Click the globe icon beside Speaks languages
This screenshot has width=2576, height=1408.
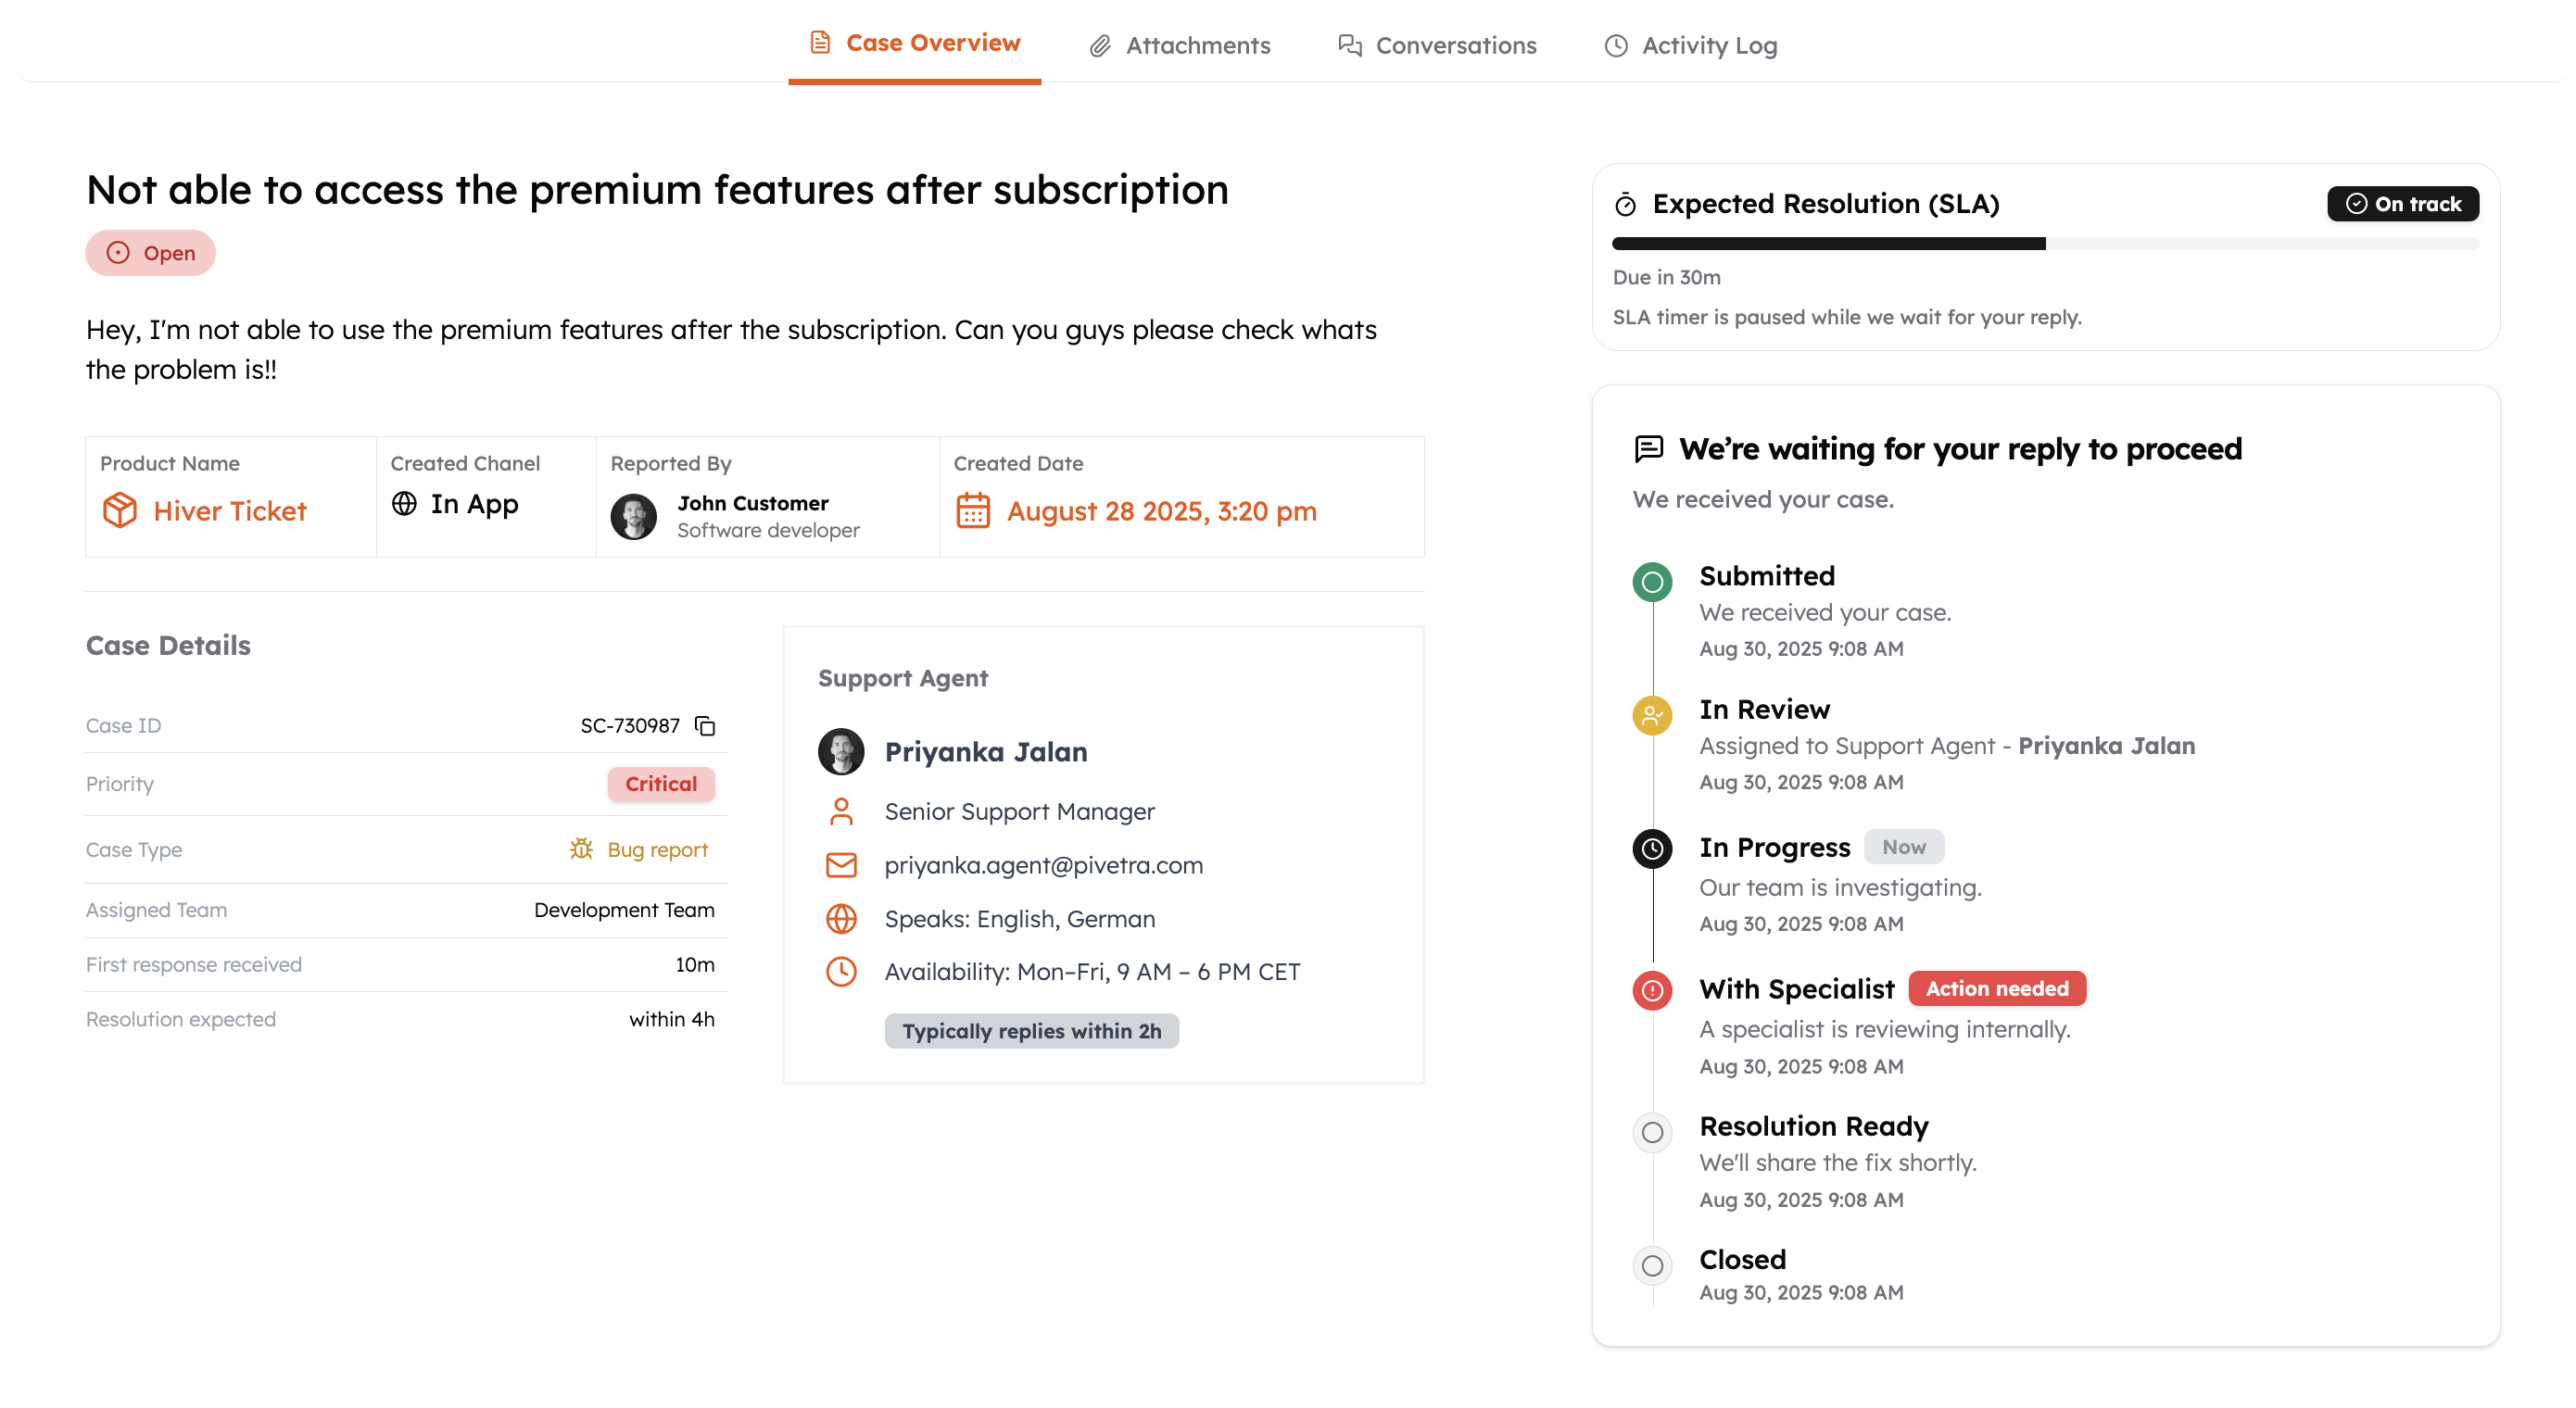841,918
